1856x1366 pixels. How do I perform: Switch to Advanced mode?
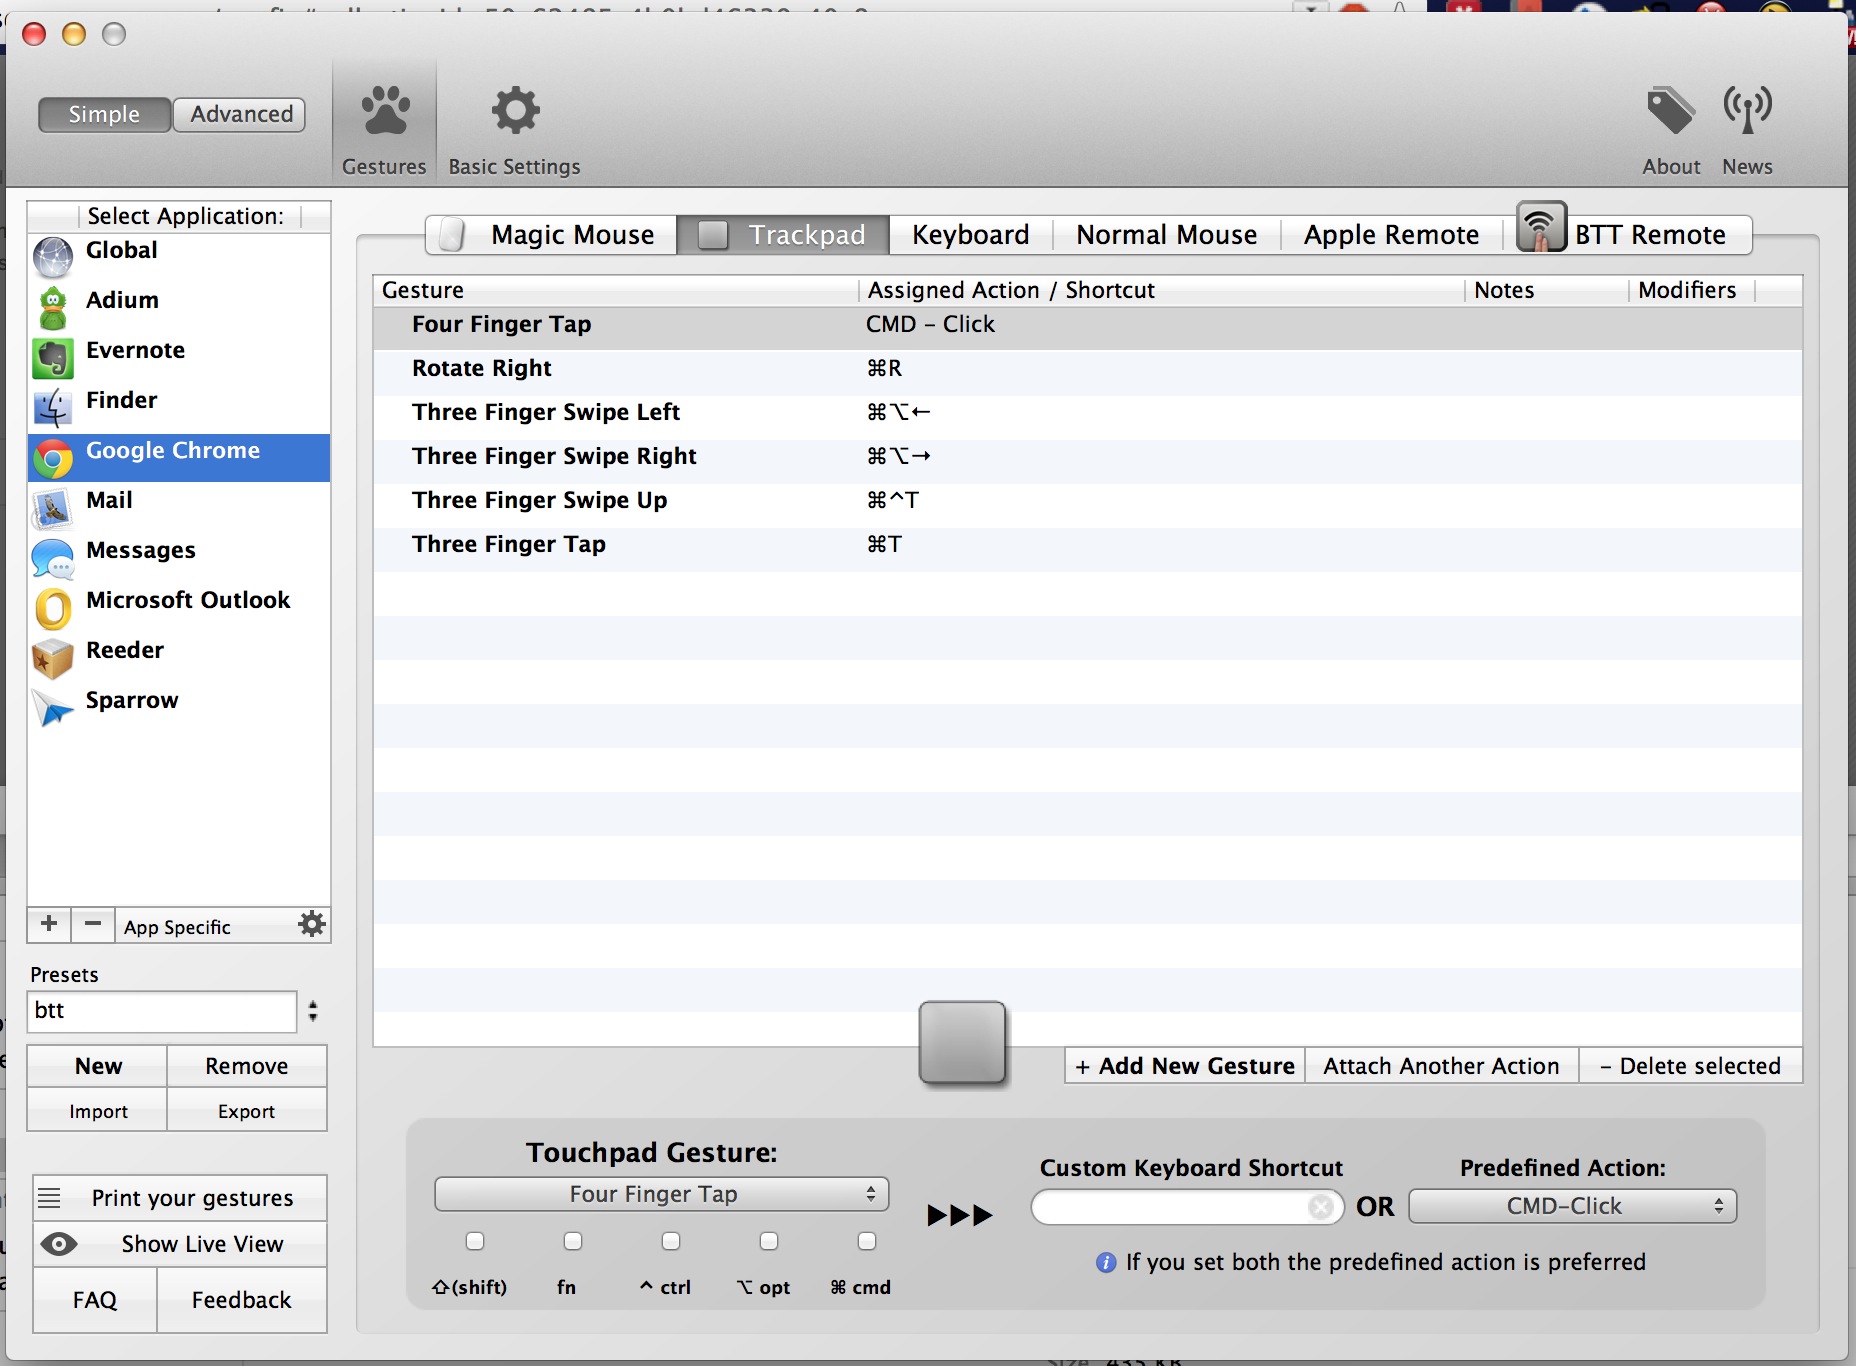(241, 115)
